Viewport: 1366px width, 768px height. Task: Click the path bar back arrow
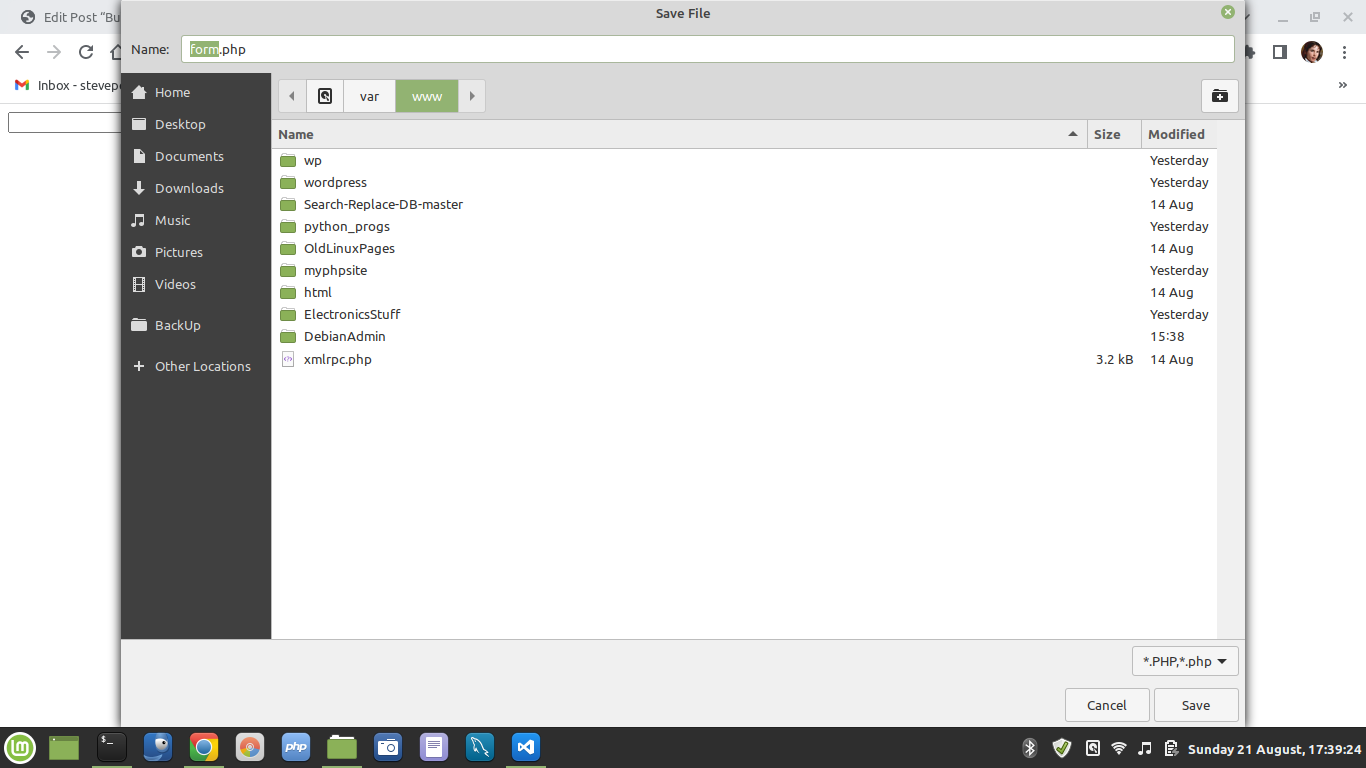coord(292,96)
